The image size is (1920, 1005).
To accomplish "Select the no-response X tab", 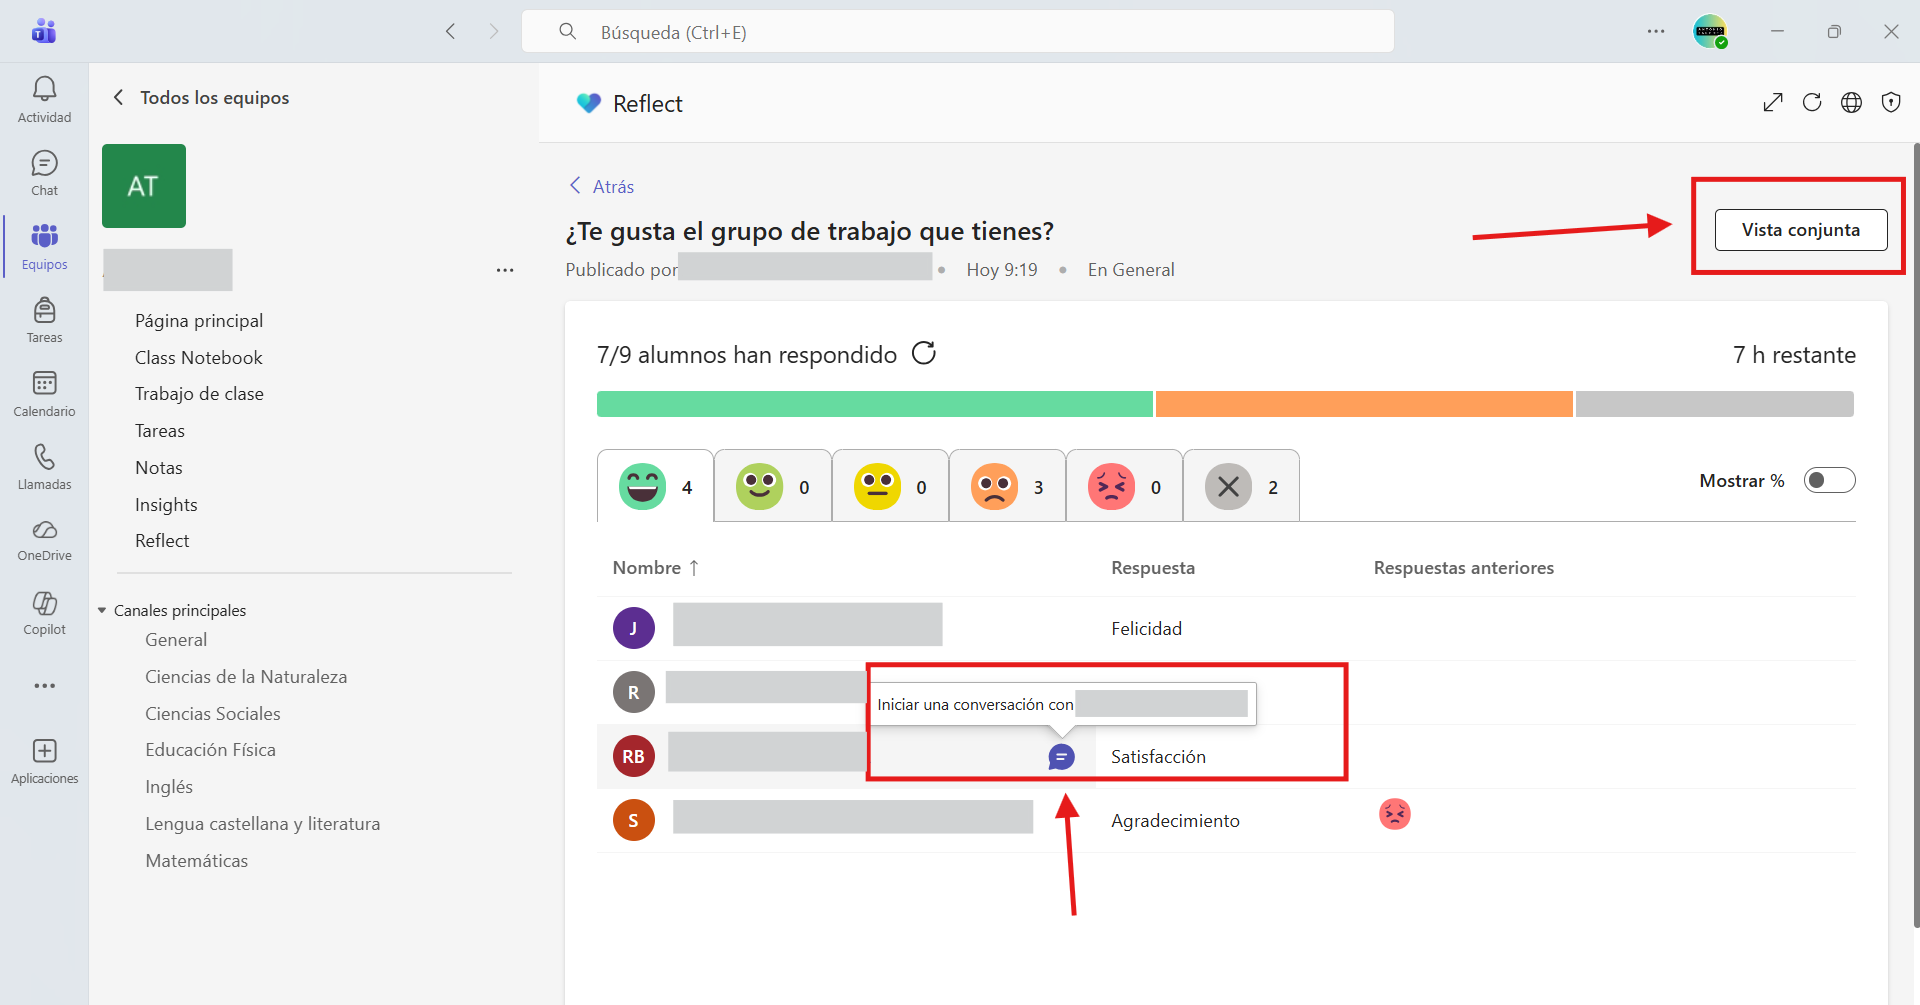I will click(1241, 486).
